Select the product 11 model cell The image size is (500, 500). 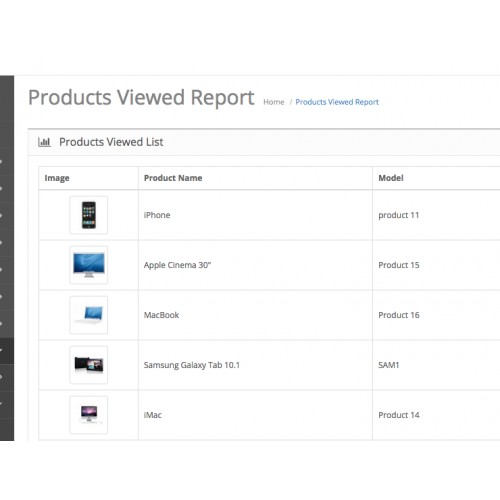[436, 215]
